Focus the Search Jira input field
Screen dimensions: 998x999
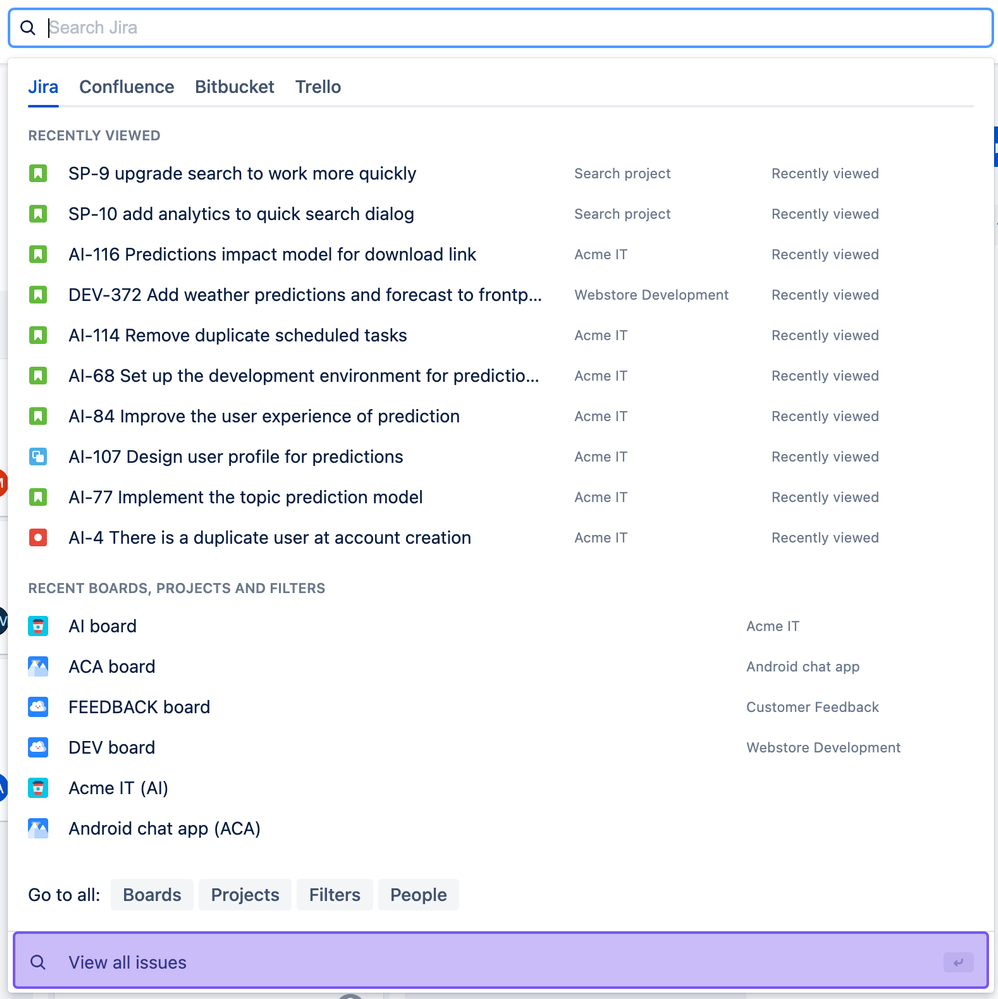coord(501,27)
